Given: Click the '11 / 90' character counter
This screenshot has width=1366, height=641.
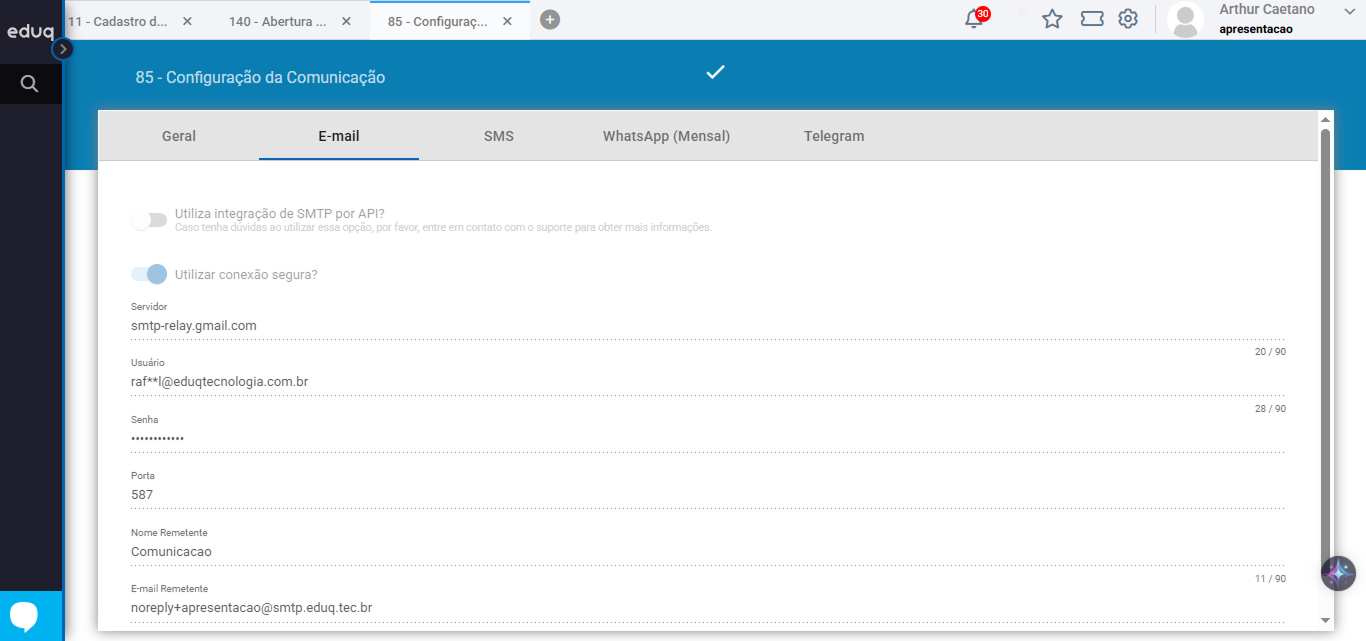Looking at the screenshot, I should pos(1270,579).
